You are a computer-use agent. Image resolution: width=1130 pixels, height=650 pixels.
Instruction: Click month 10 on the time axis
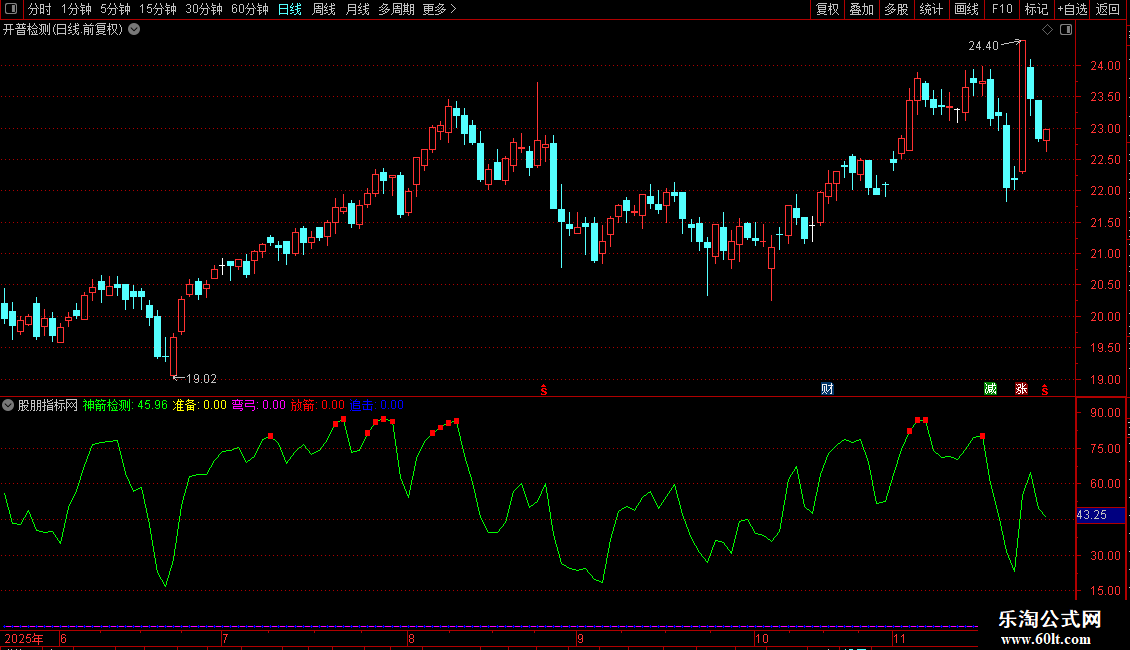click(x=762, y=638)
